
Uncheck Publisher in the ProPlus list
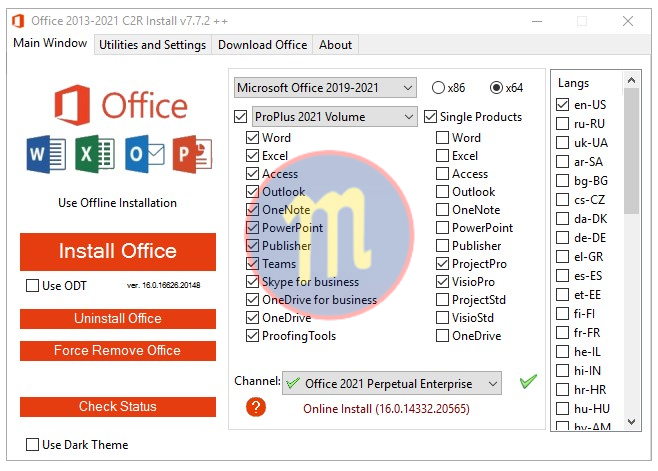pyautogui.click(x=252, y=246)
